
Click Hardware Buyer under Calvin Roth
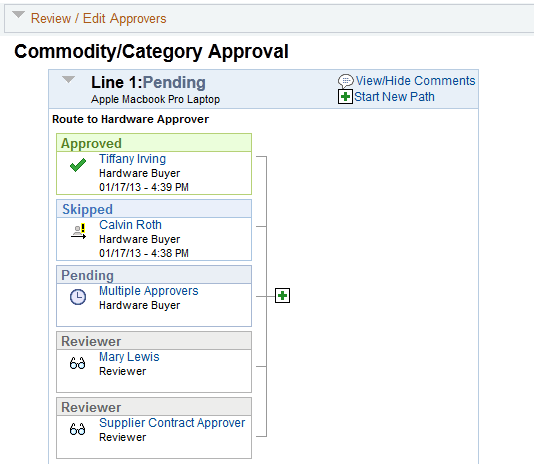pyautogui.click(x=139, y=239)
